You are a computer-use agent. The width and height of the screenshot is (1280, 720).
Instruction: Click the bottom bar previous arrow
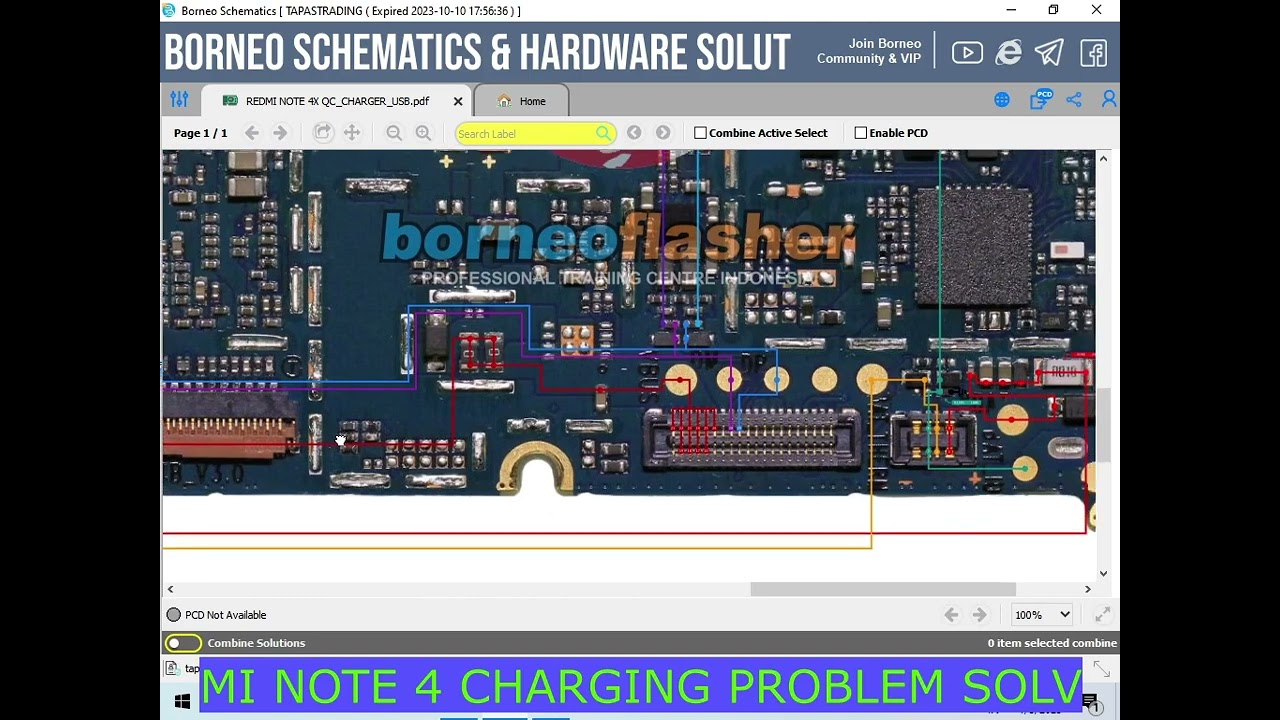951,615
